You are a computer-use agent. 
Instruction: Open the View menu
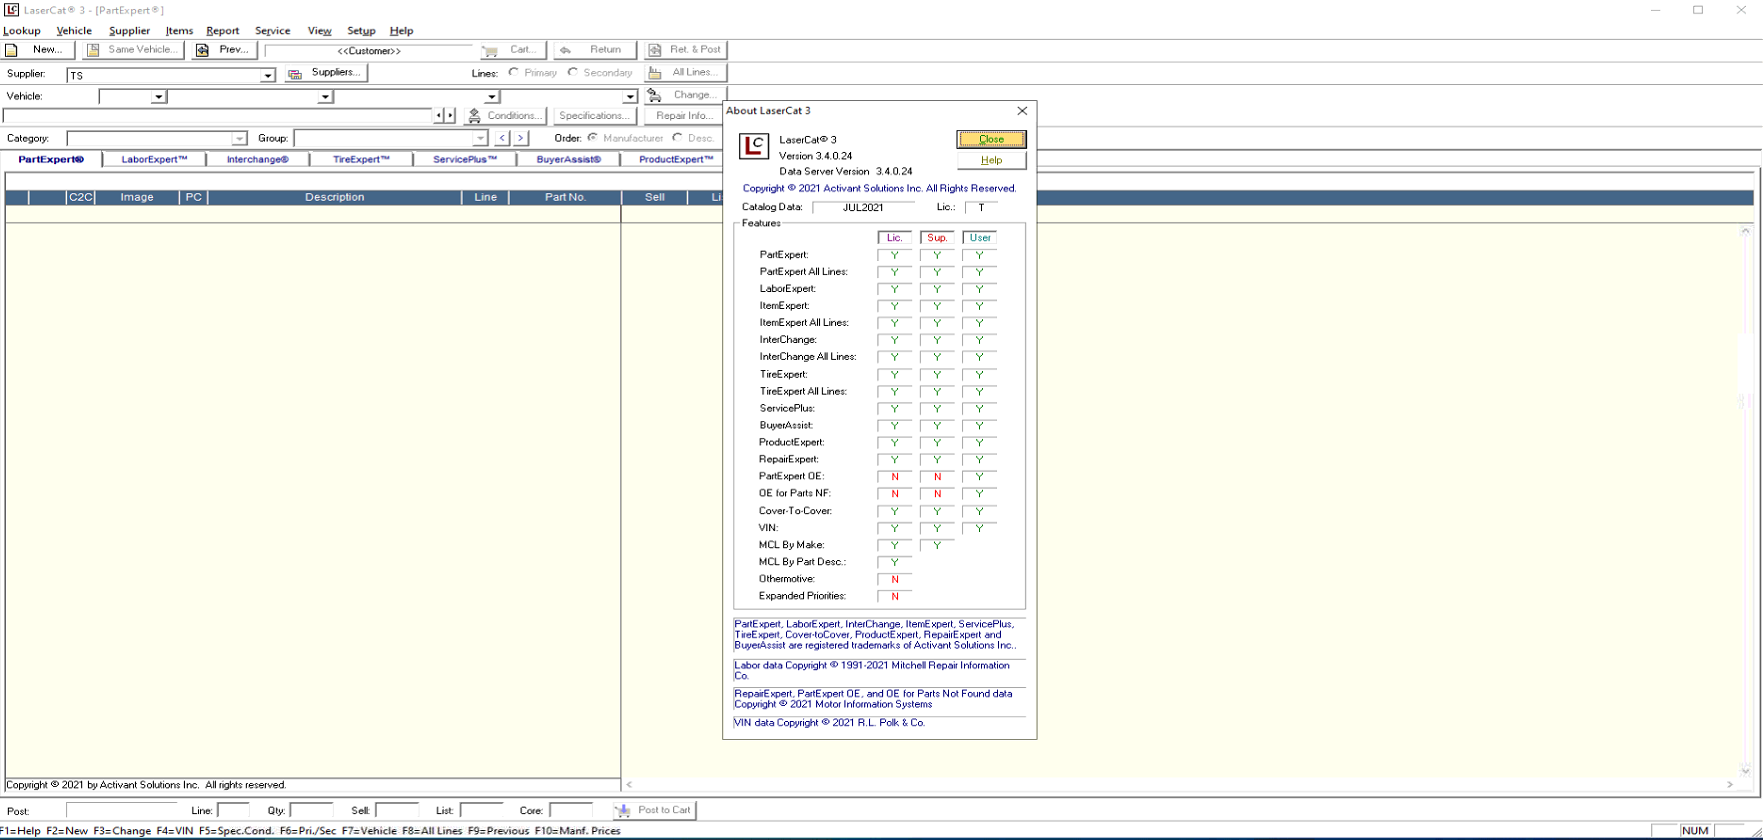tap(319, 31)
